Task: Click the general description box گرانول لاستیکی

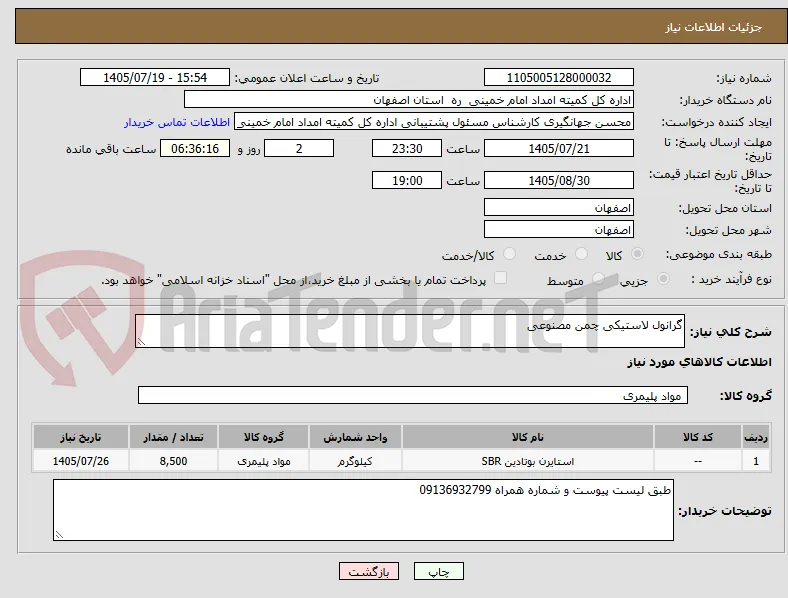Action: 410,331
